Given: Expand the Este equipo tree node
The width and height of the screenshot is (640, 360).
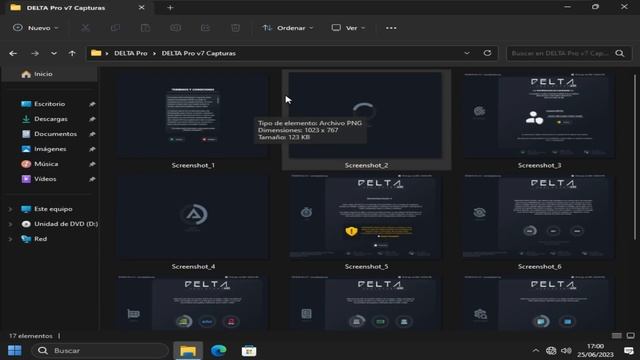Looking at the screenshot, I should 10,209.
